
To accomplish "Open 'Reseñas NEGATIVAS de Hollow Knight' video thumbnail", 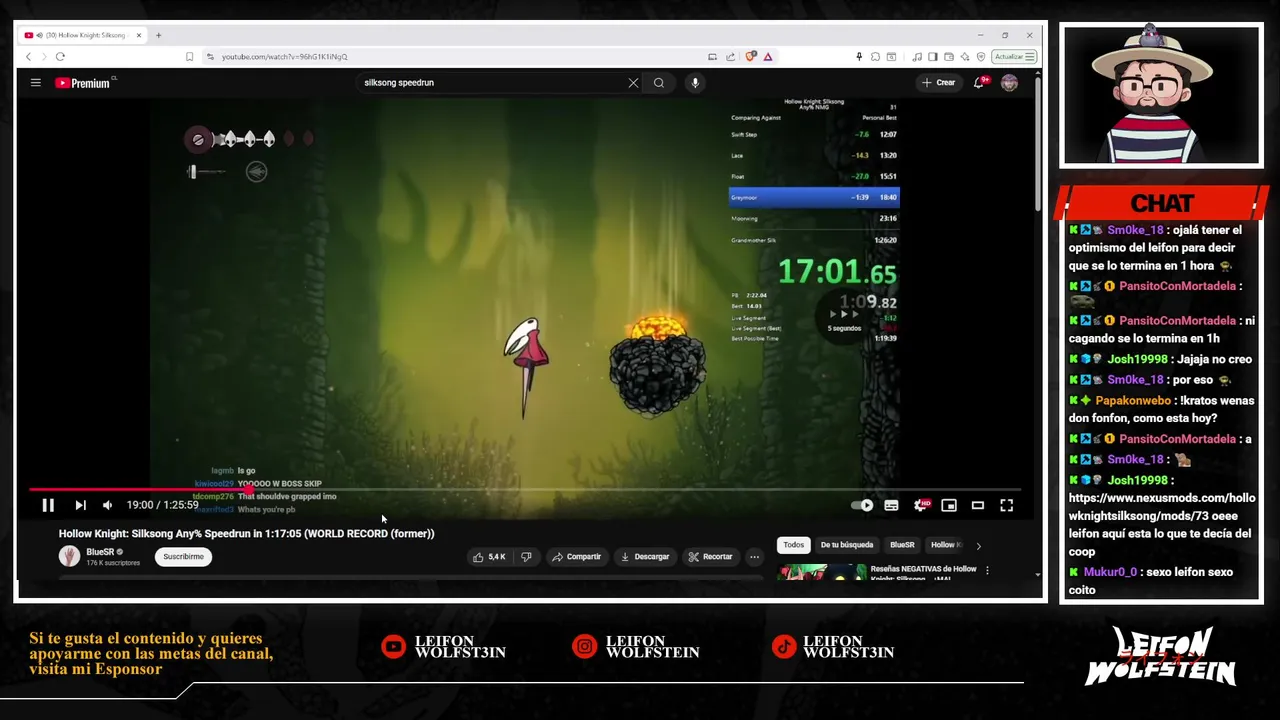I will click(823, 572).
